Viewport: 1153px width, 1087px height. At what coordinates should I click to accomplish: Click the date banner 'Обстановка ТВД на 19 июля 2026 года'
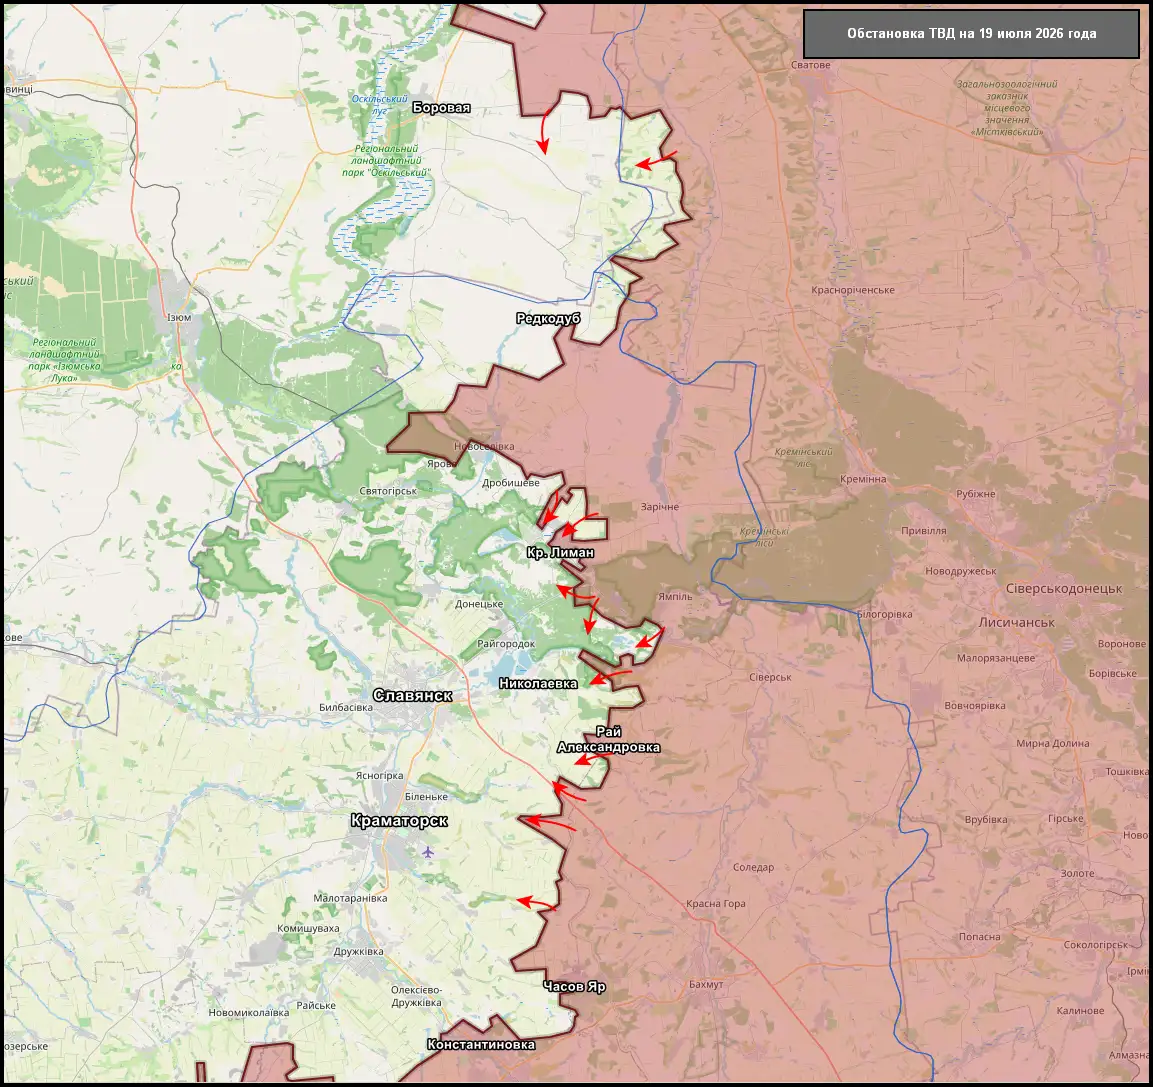971,34
